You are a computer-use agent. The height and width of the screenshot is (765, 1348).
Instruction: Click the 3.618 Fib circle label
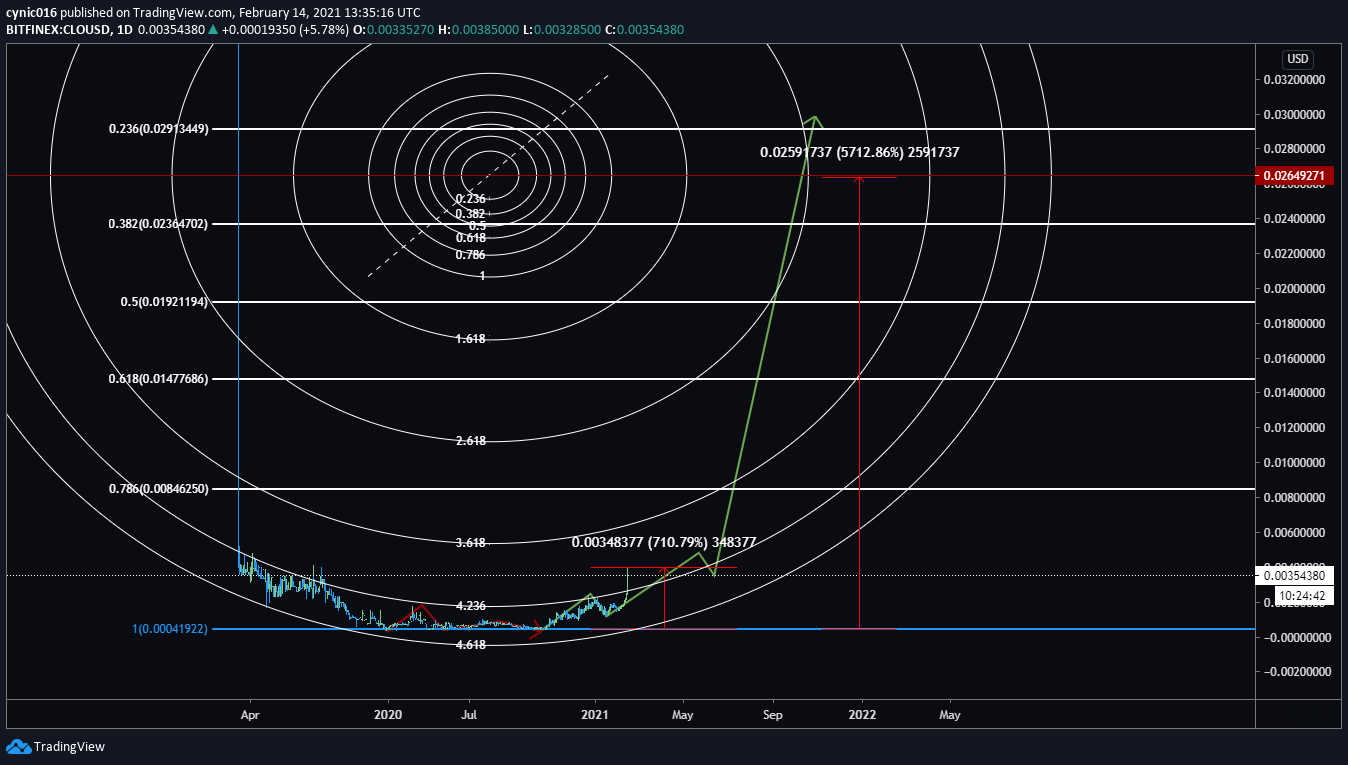point(470,543)
